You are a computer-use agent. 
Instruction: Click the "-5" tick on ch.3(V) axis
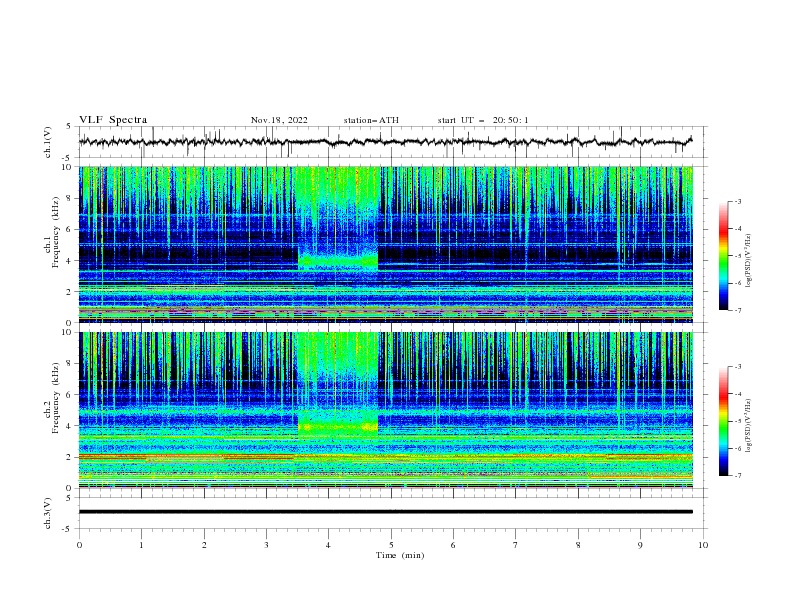(68, 529)
